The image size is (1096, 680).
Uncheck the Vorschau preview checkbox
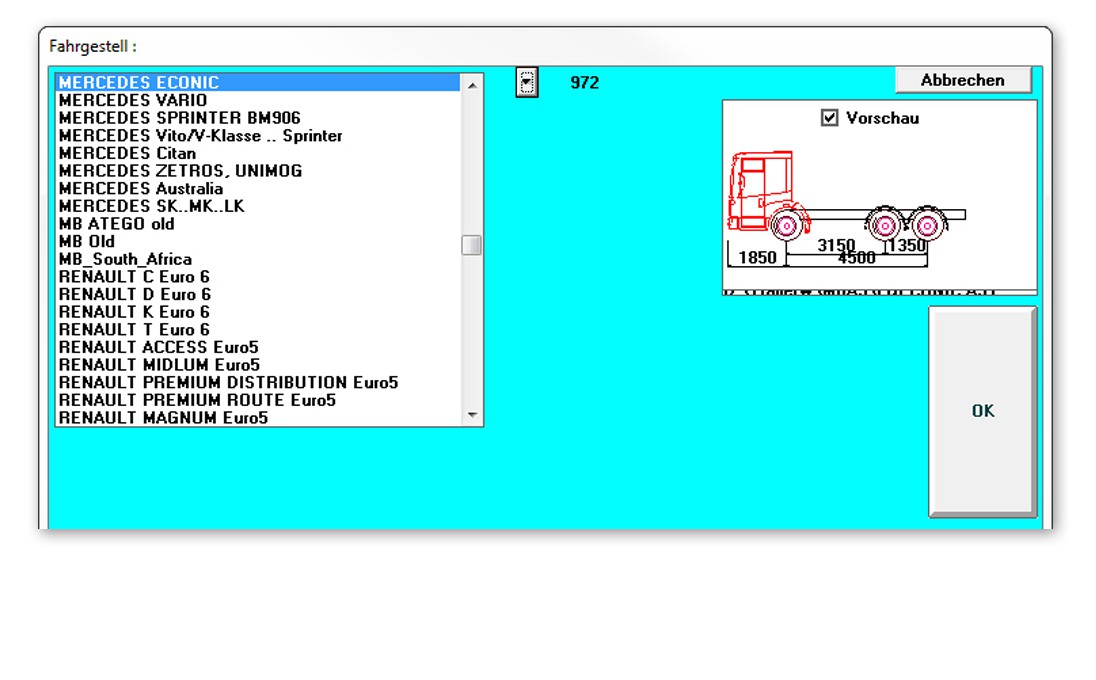(x=829, y=117)
